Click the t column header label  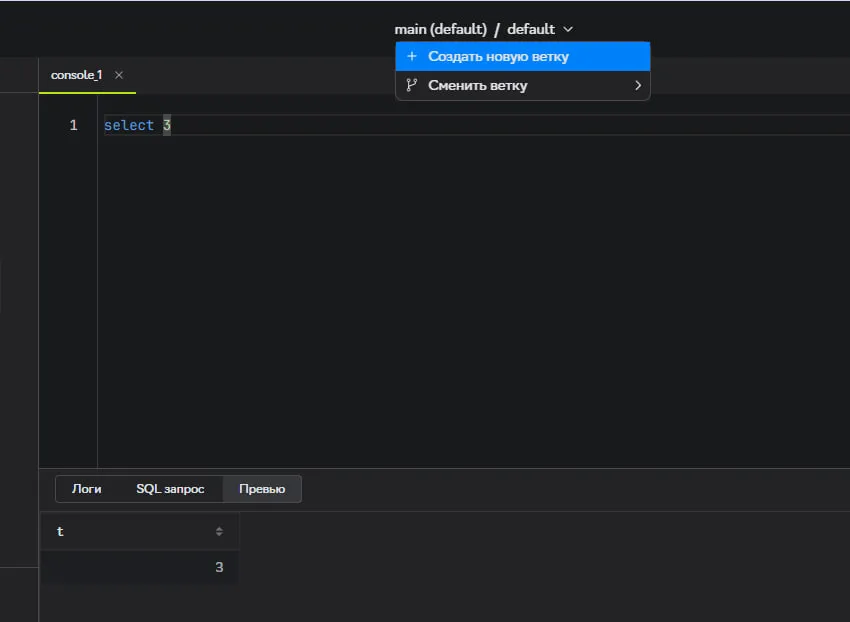click(60, 532)
